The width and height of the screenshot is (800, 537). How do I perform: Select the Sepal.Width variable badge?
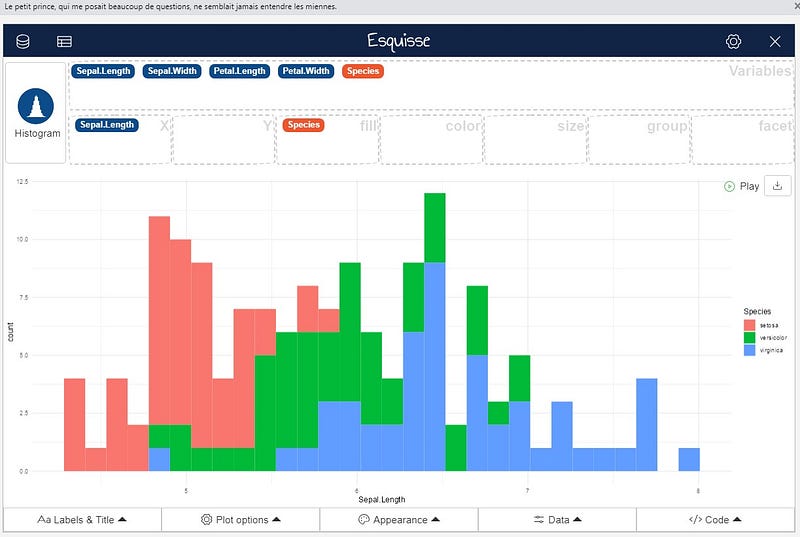[x=172, y=71]
